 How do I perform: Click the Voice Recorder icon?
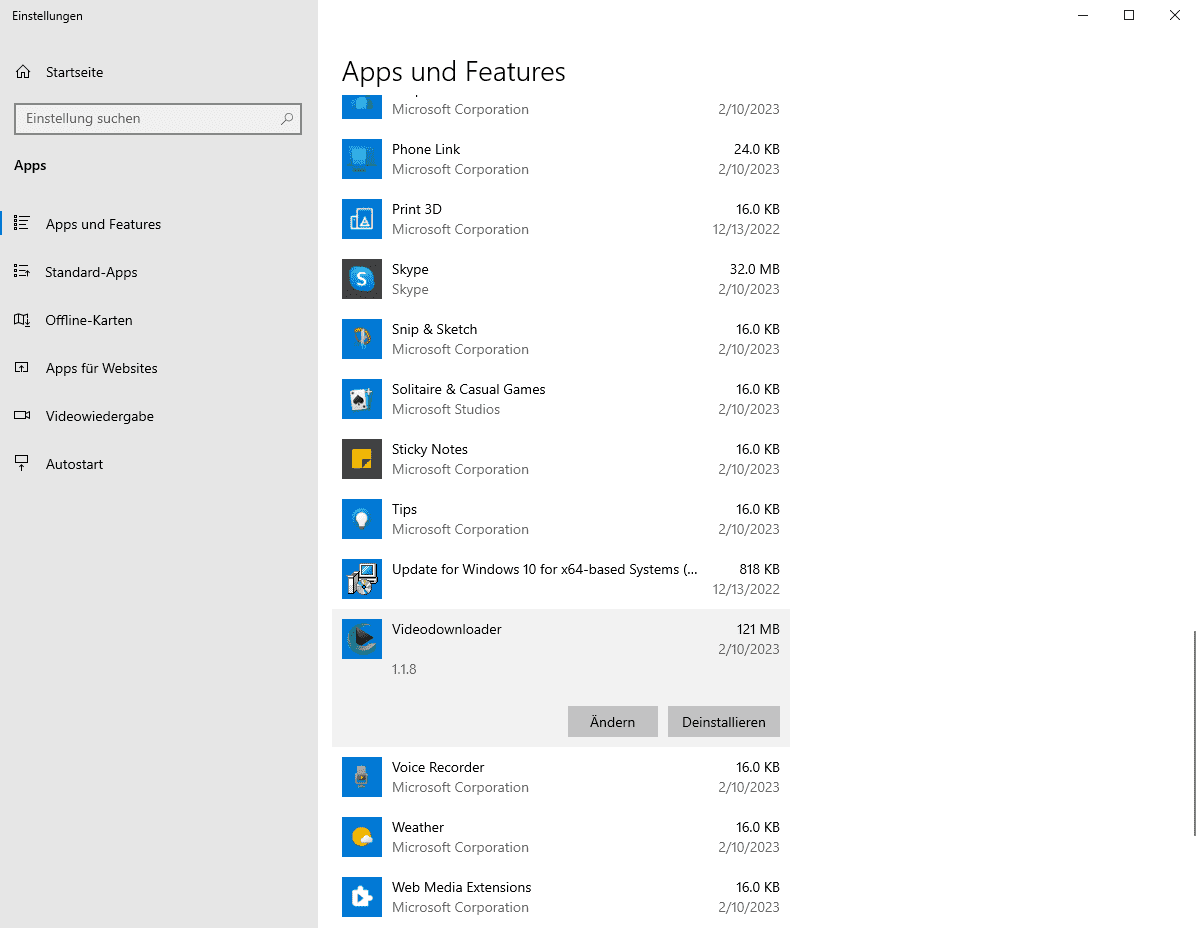pyautogui.click(x=361, y=777)
